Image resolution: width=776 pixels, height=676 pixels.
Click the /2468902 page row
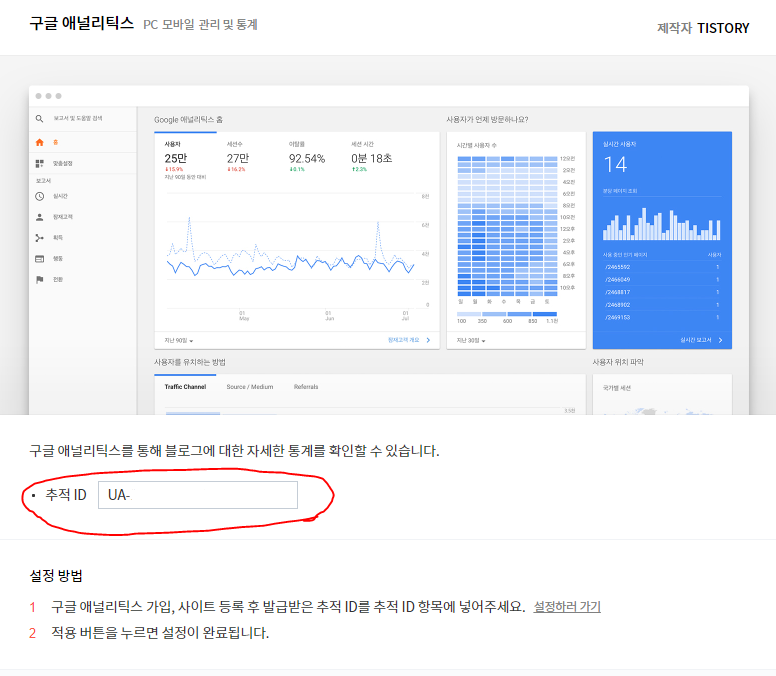[662, 305]
